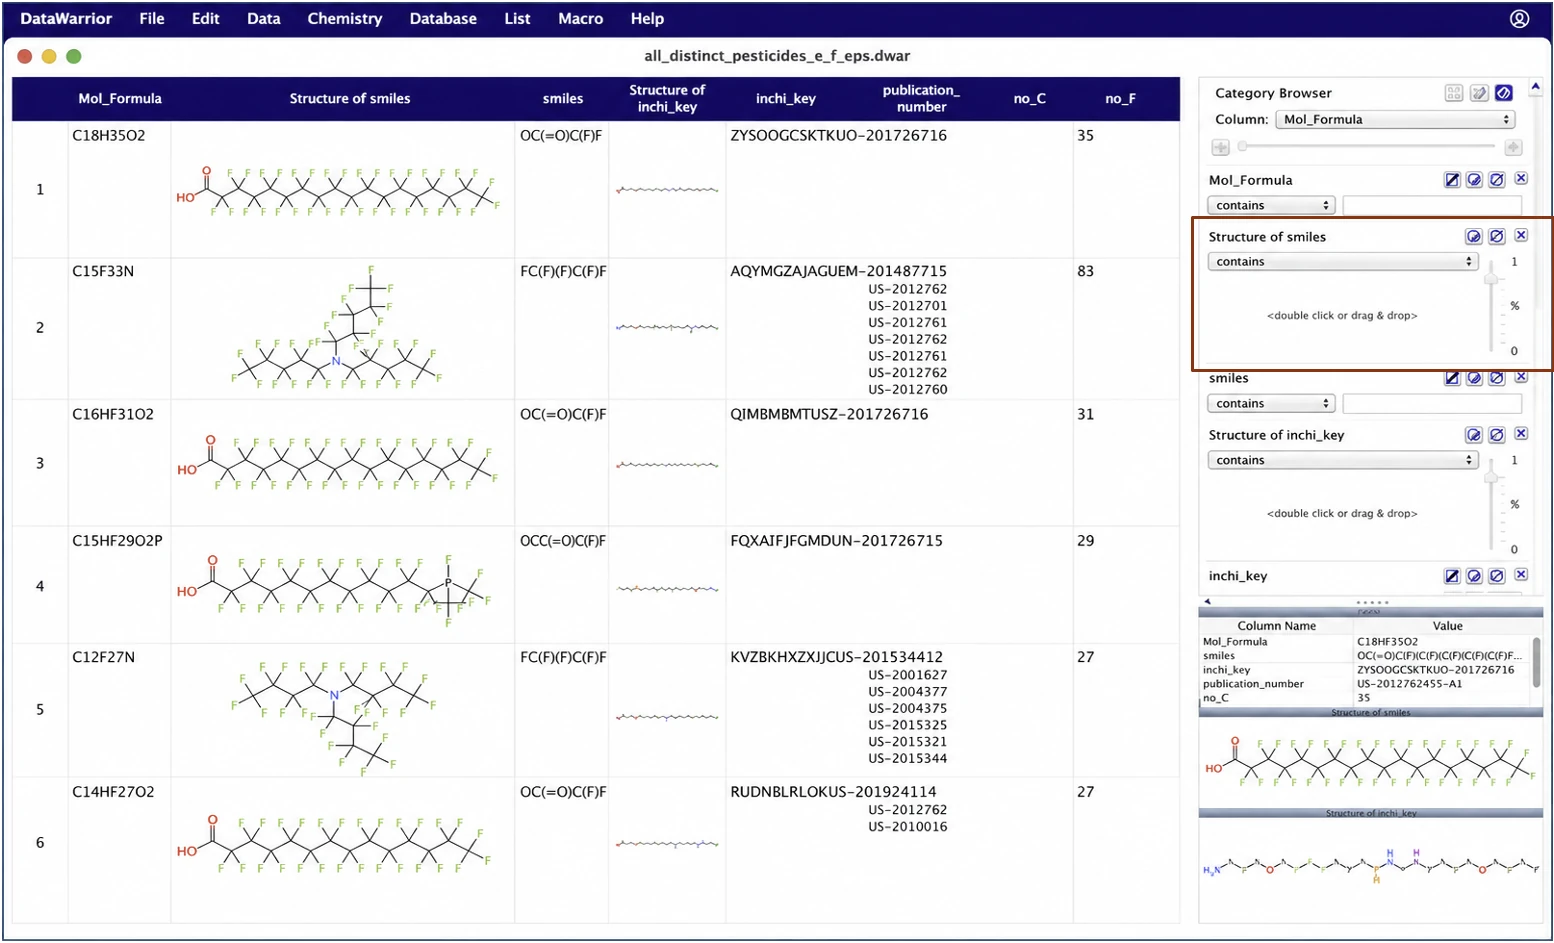Toggle the blue disable icon of Category Browser

(x=1504, y=93)
